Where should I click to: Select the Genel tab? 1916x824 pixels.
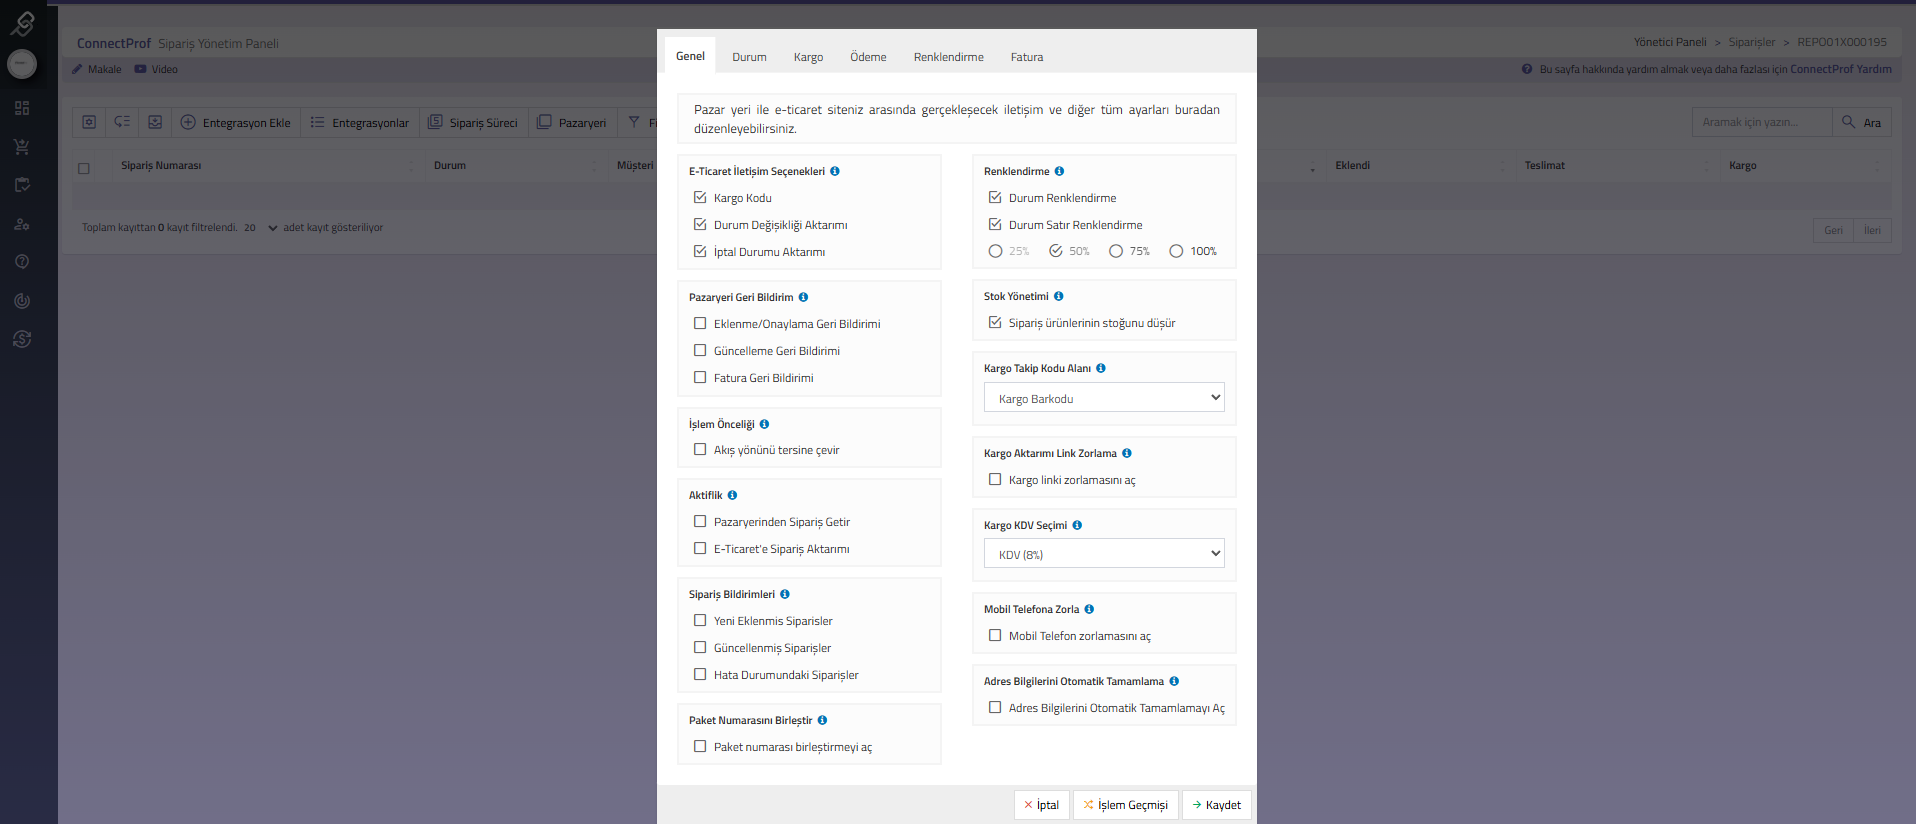tap(690, 56)
